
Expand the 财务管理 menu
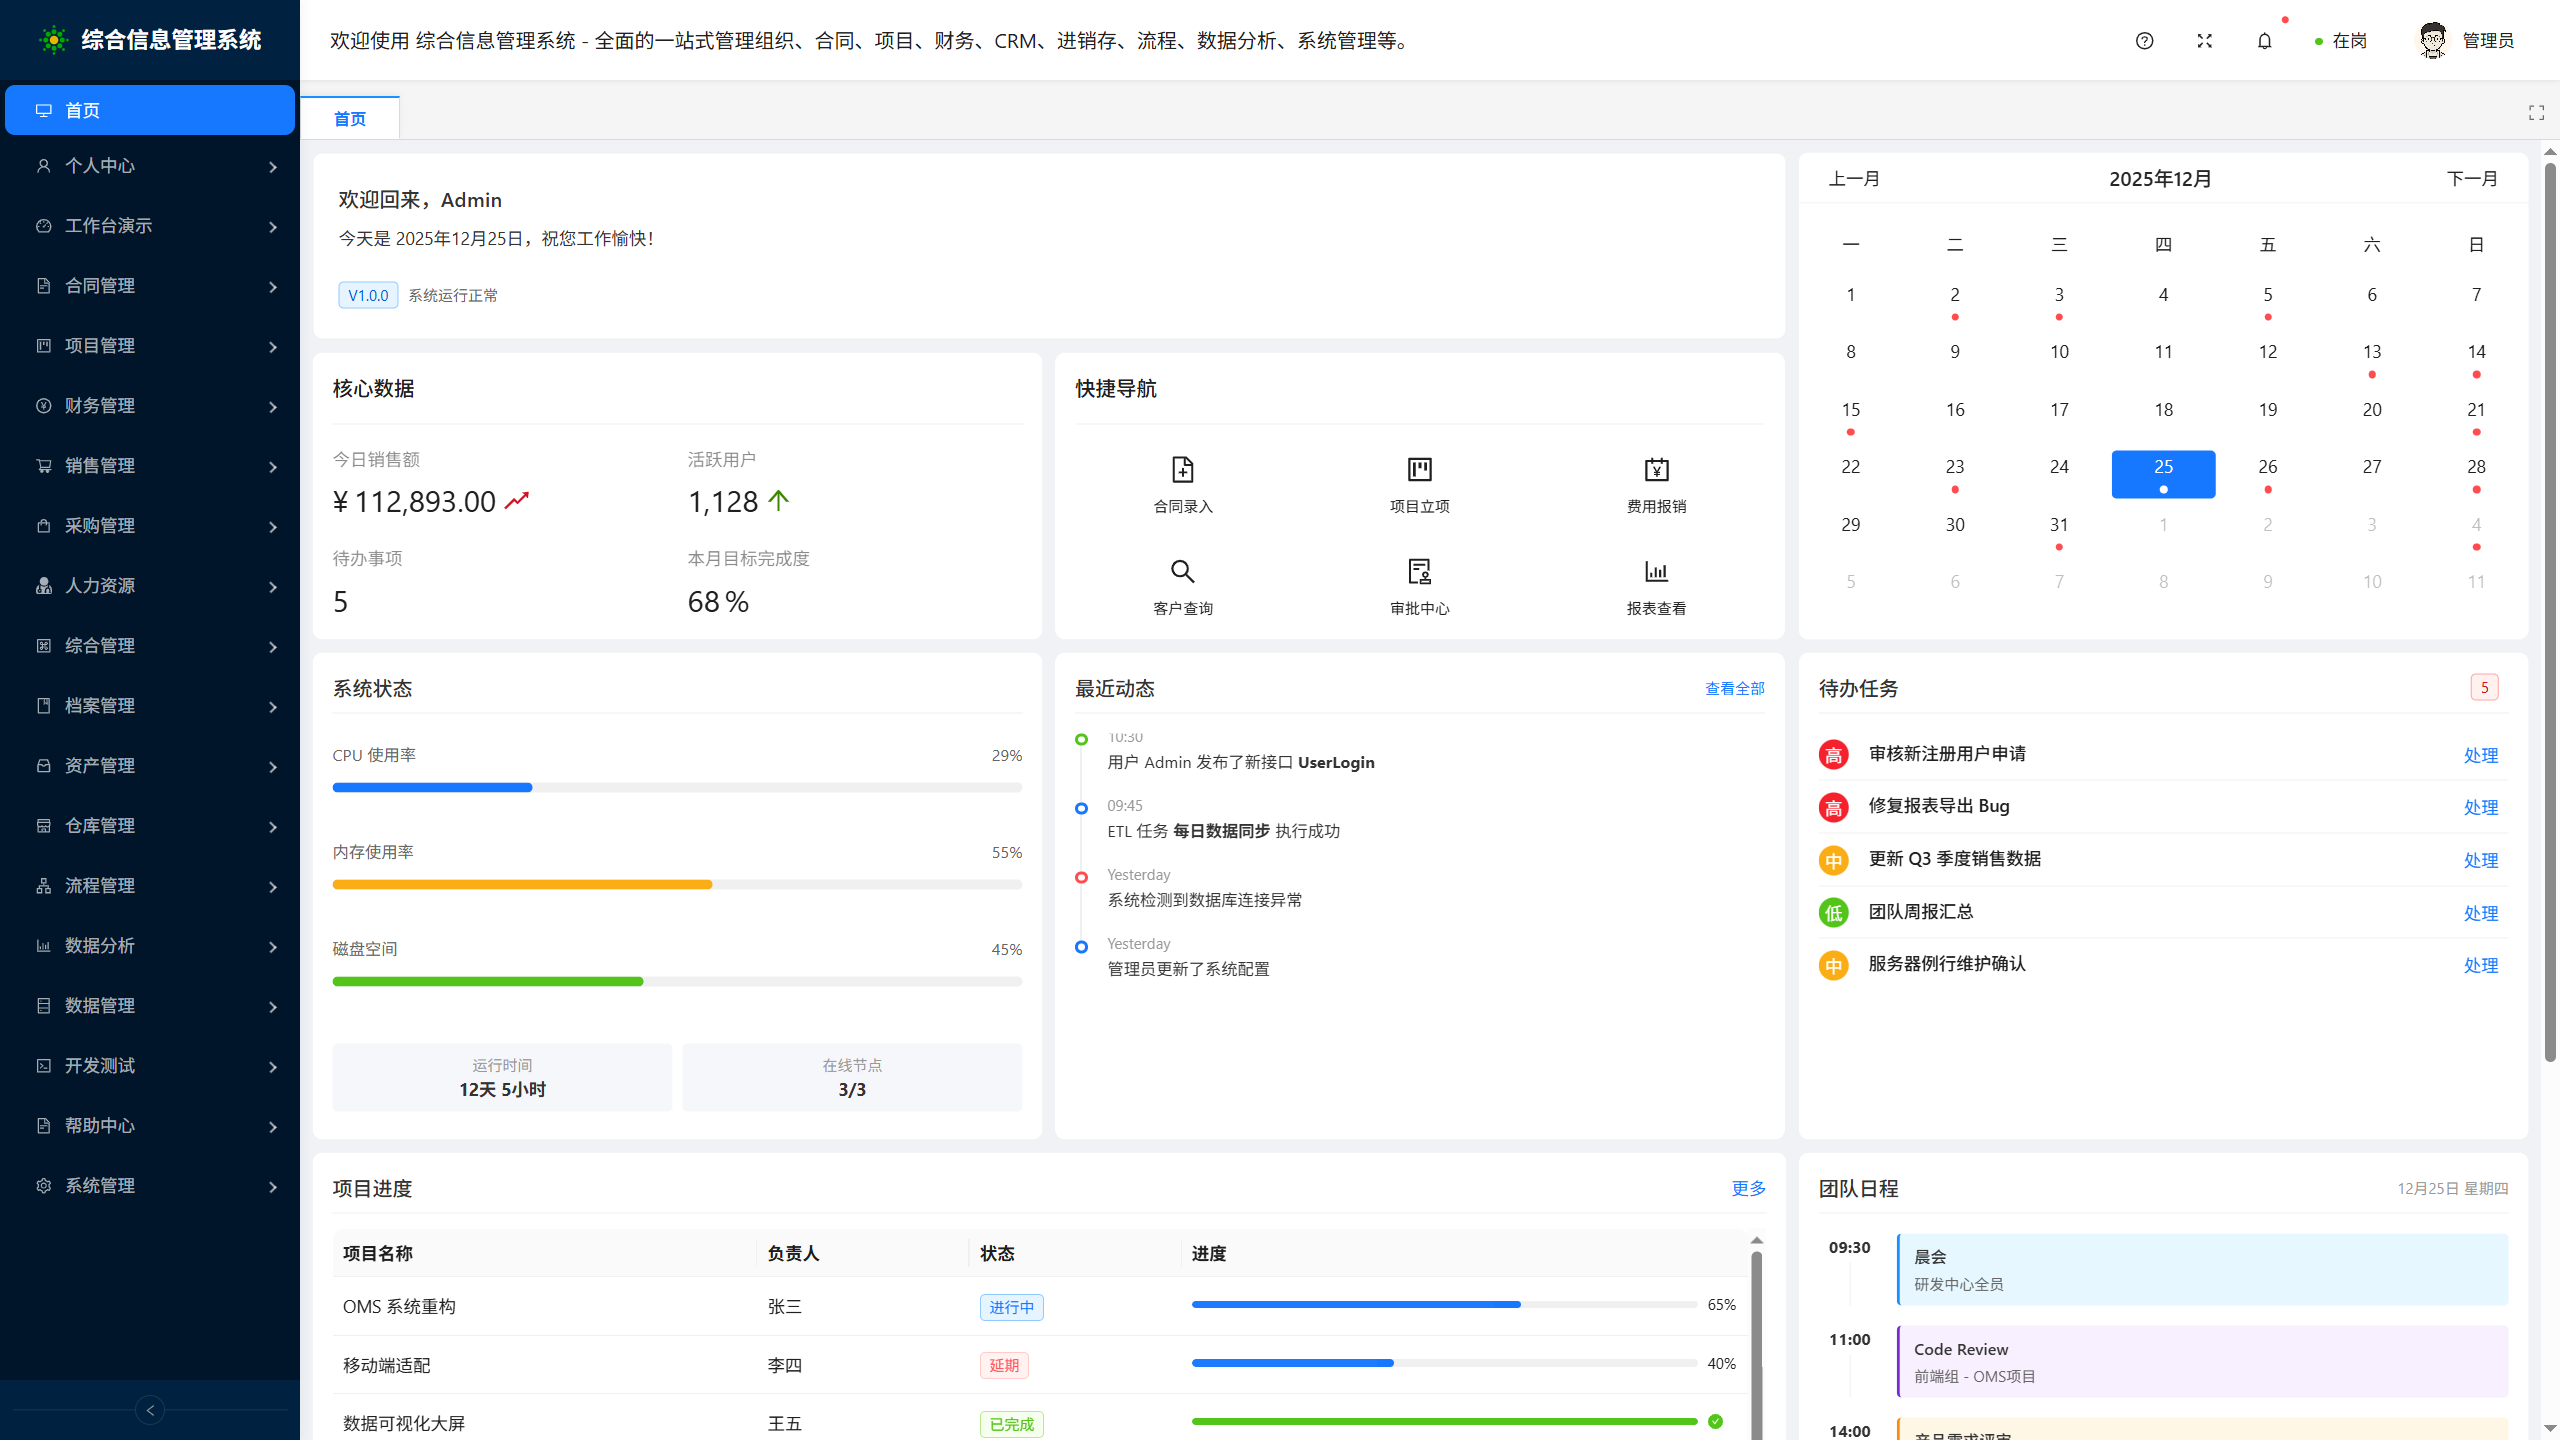tap(150, 406)
